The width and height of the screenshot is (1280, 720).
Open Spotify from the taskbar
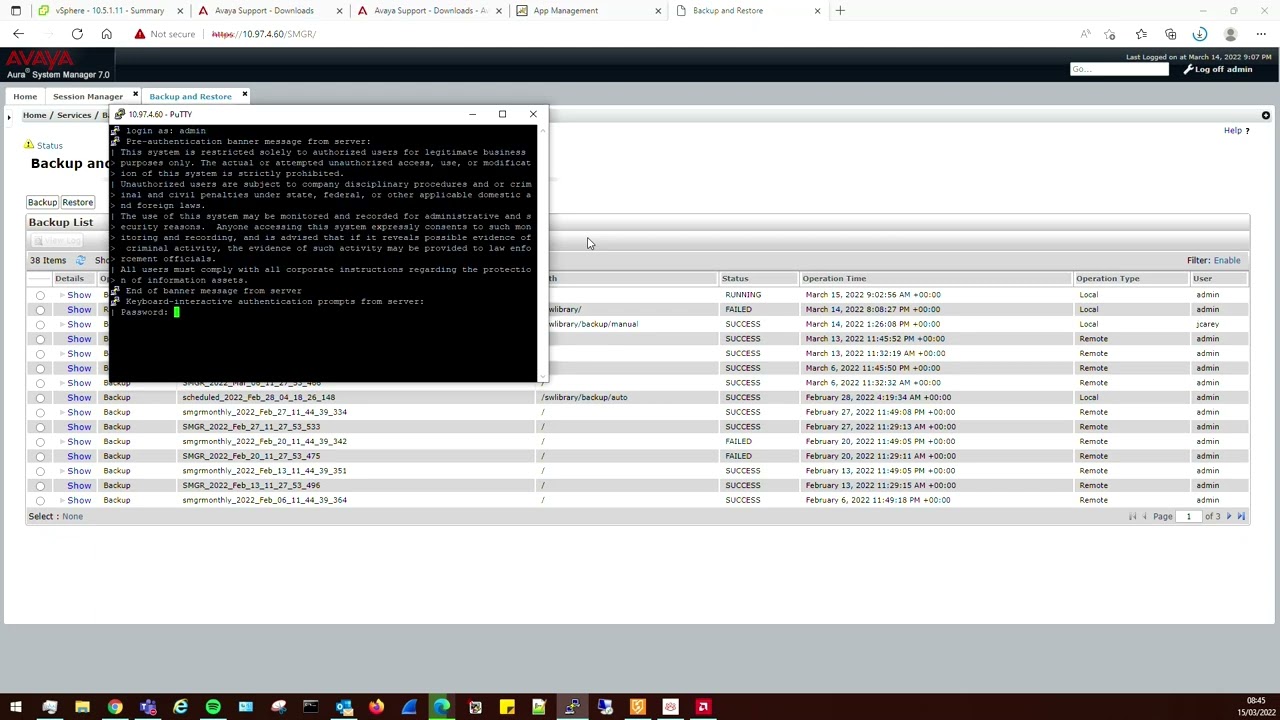coord(213,707)
